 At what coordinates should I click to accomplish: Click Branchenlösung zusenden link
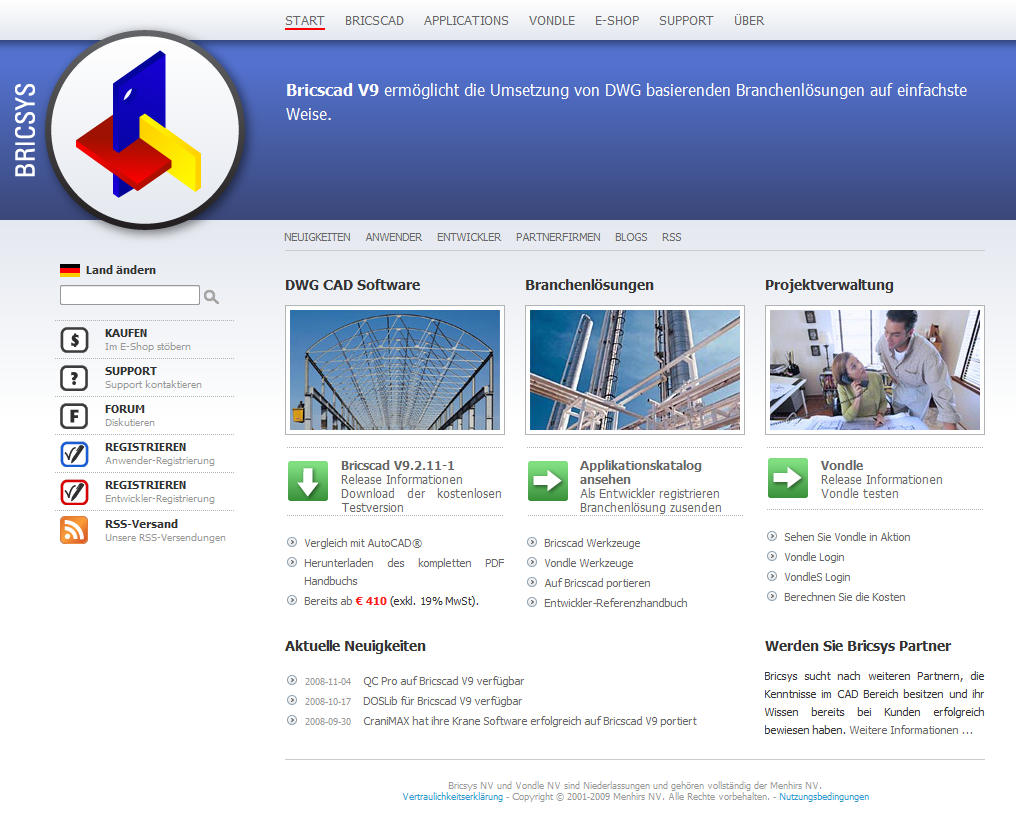651,508
